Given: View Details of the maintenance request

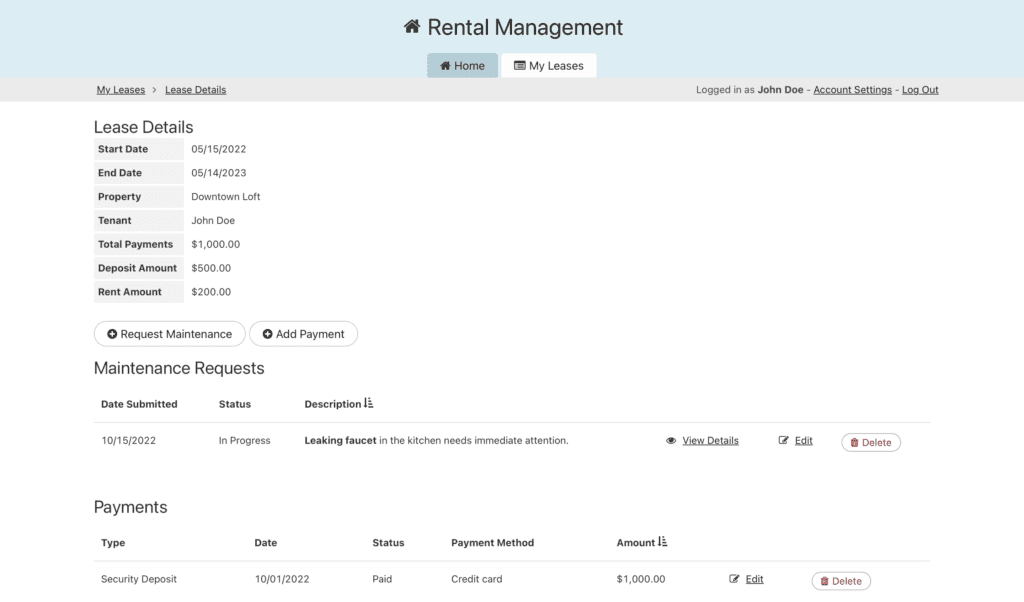Looking at the screenshot, I should click(710, 441).
